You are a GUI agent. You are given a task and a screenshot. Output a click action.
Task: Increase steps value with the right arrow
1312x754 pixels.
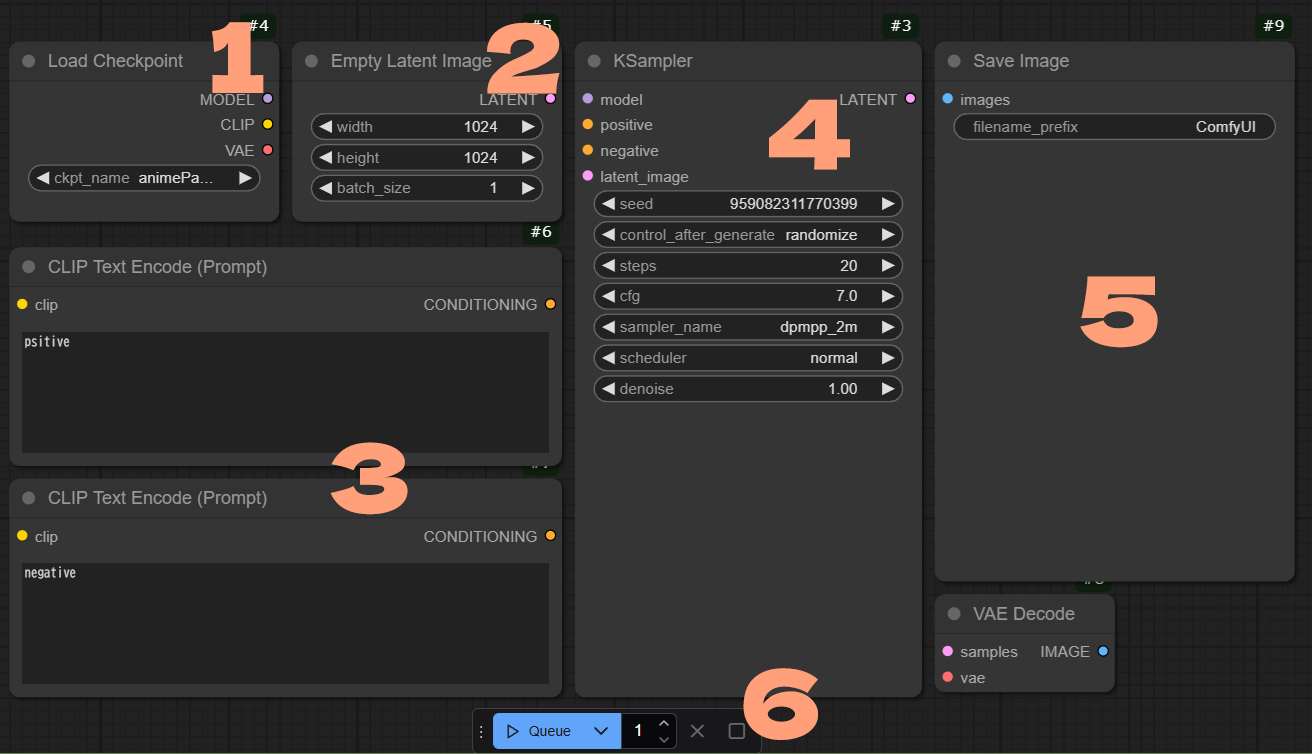(888, 266)
